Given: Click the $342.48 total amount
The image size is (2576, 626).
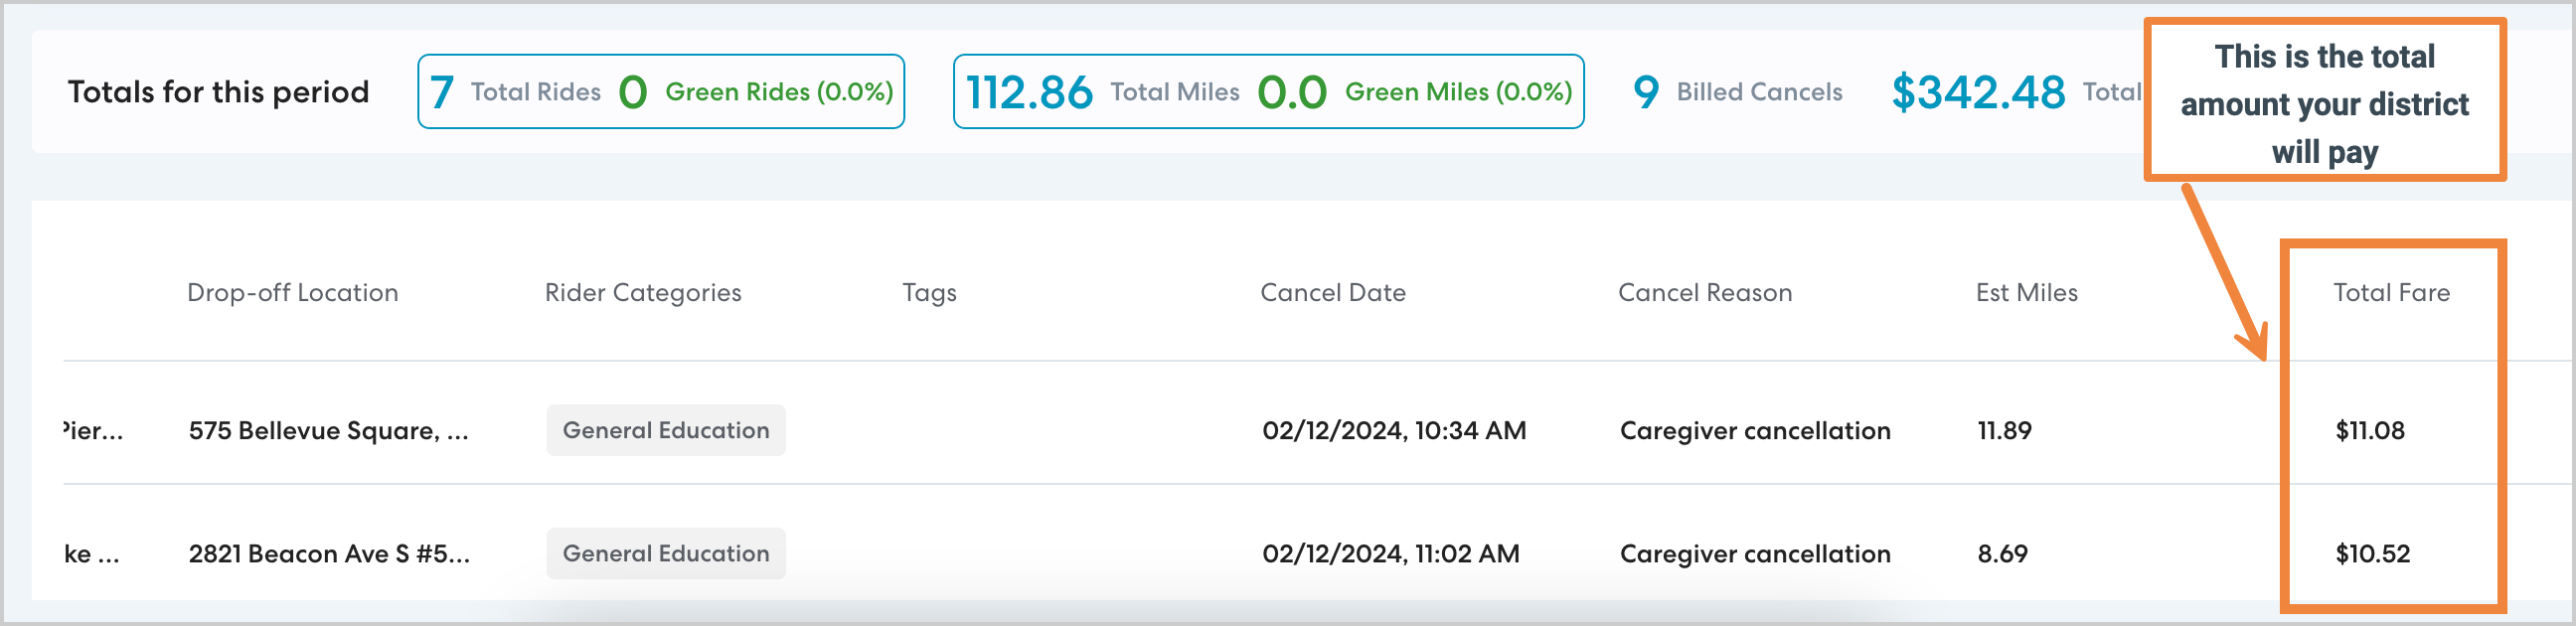Looking at the screenshot, I should click(1977, 92).
